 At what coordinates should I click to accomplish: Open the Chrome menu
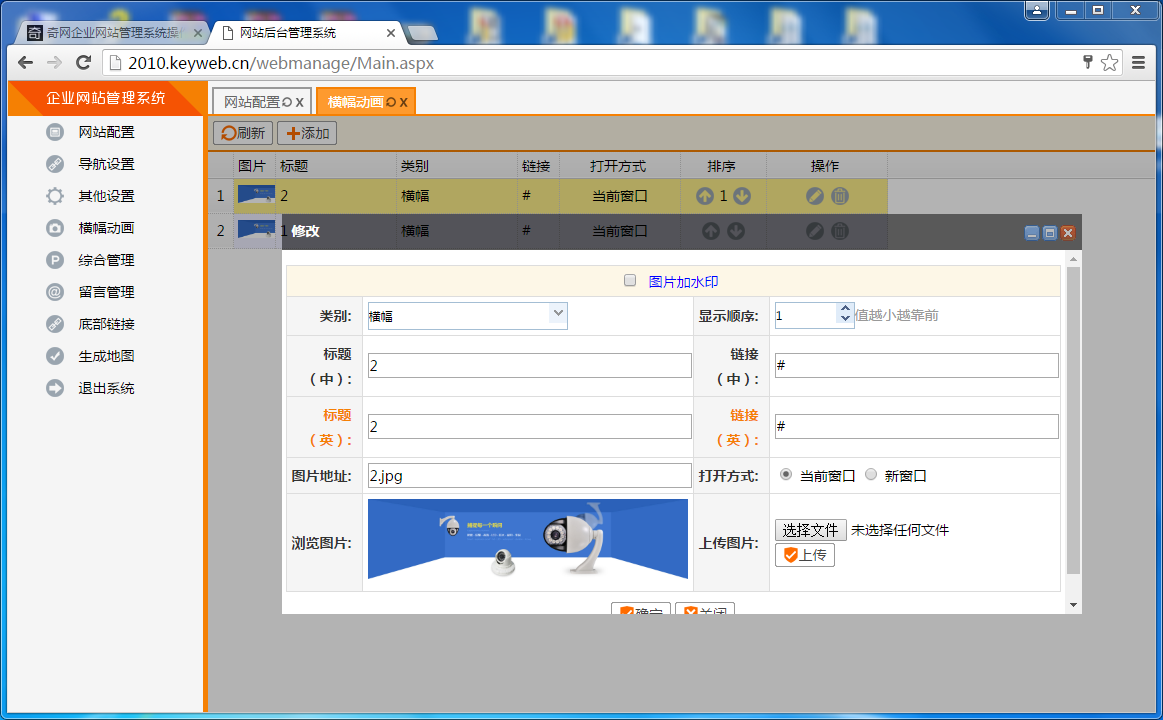(1139, 63)
